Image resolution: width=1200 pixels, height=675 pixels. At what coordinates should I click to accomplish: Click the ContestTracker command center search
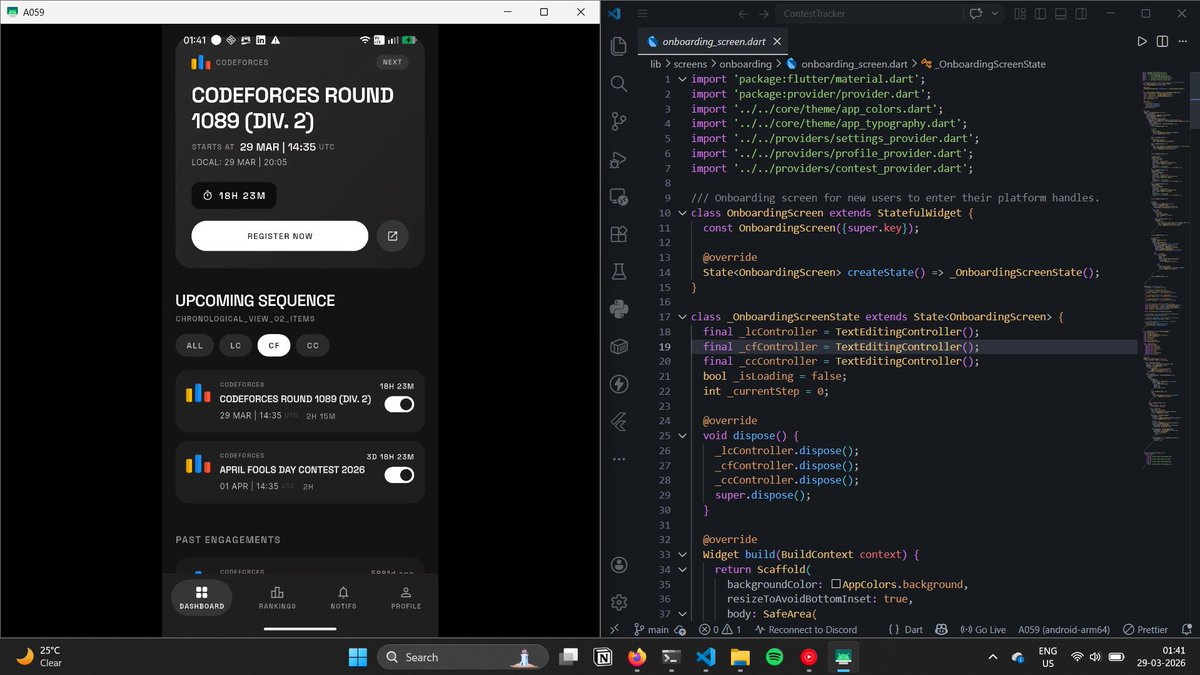(x=868, y=14)
